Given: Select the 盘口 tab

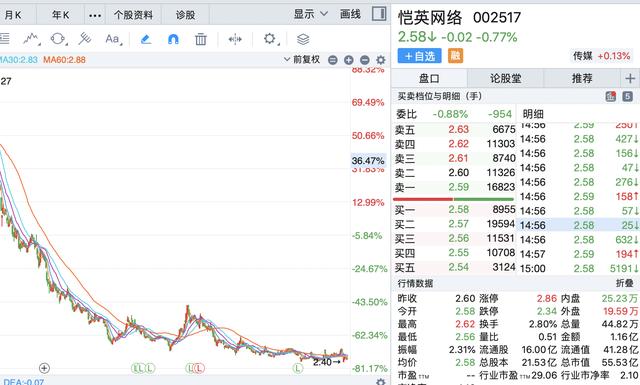Looking at the screenshot, I should pyautogui.click(x=429, y=78).
